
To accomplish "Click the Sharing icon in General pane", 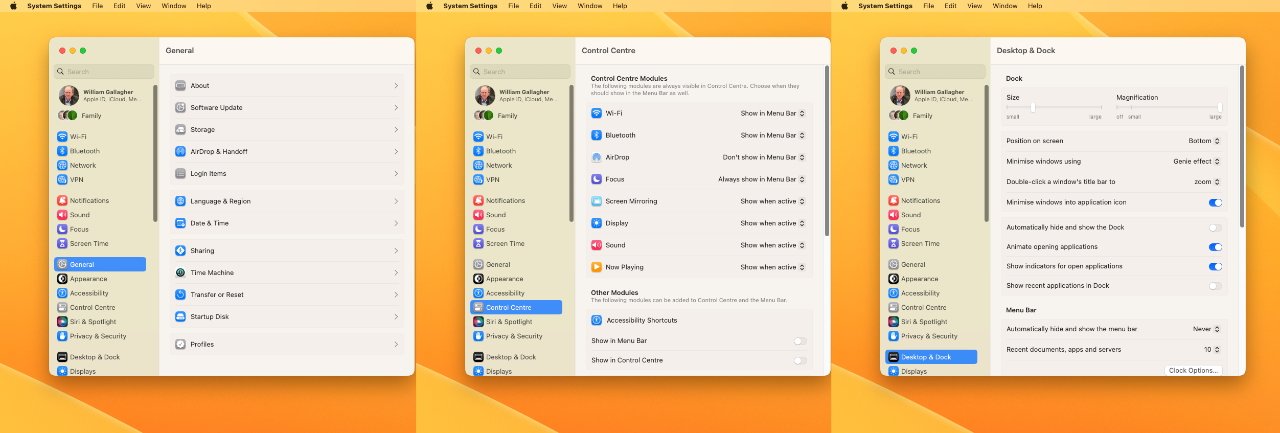I will (181, 251).
